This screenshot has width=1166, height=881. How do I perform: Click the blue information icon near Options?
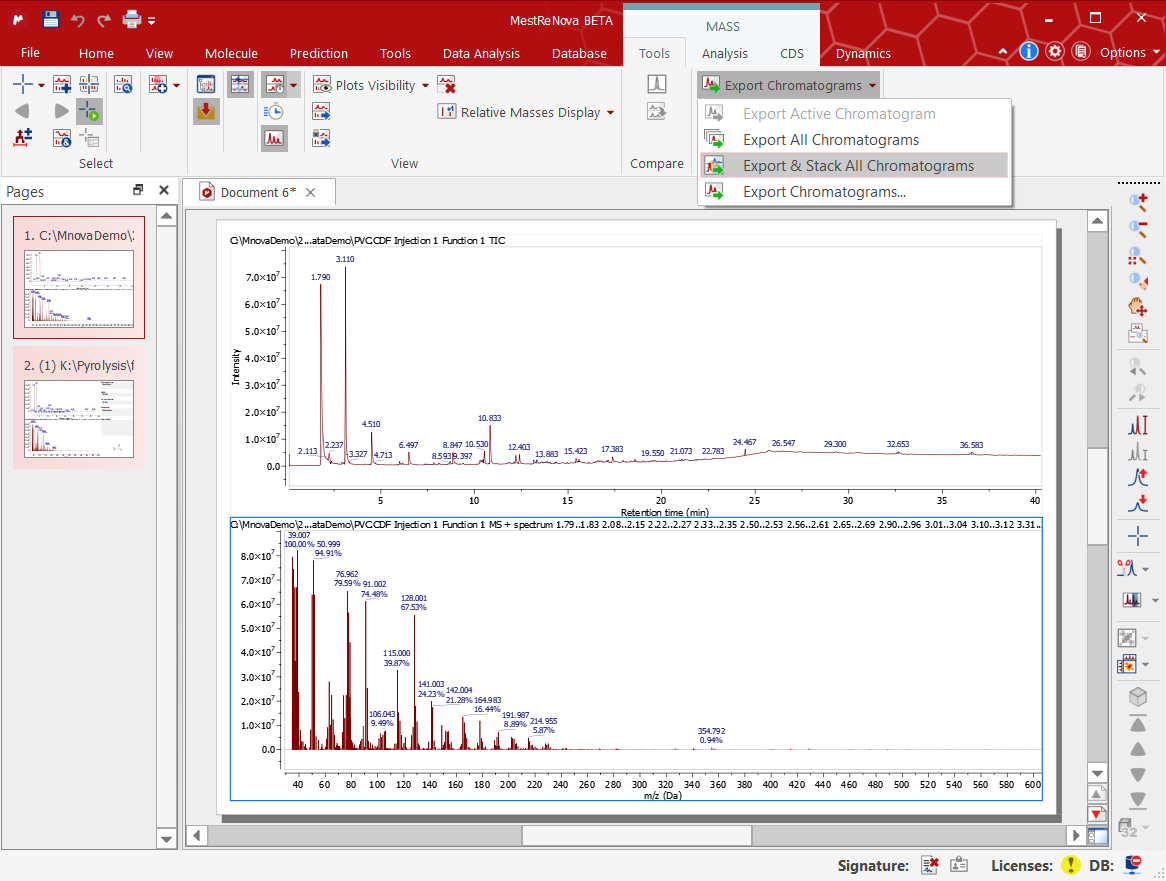point(1028,52)
